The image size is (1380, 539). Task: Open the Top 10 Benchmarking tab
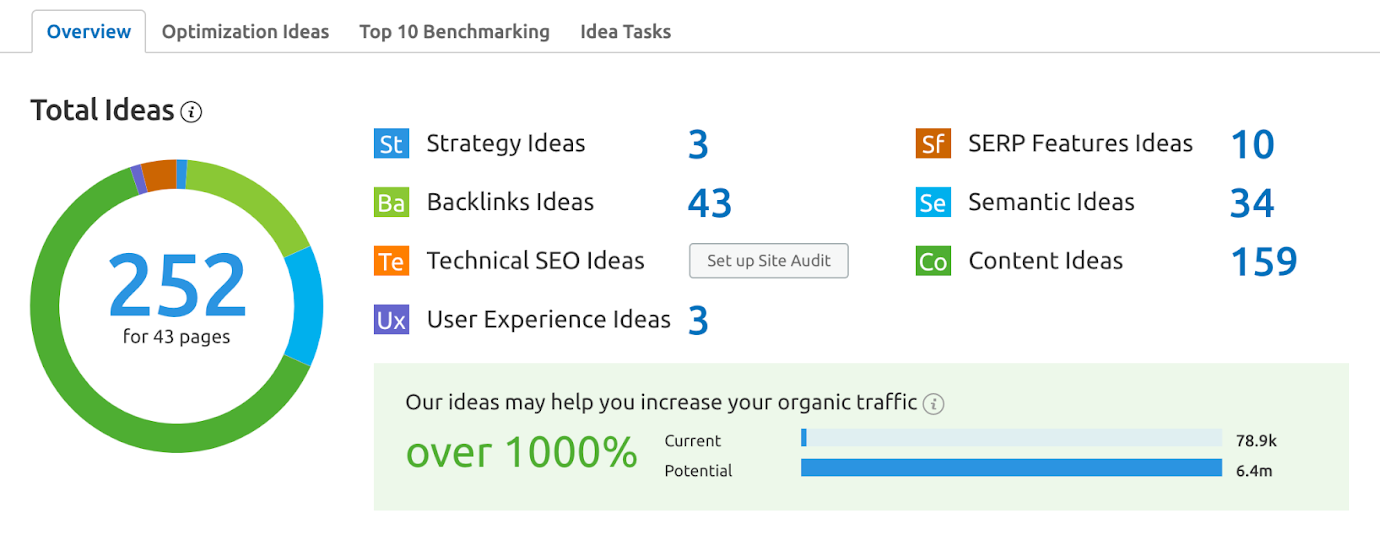tap(454, 32)
